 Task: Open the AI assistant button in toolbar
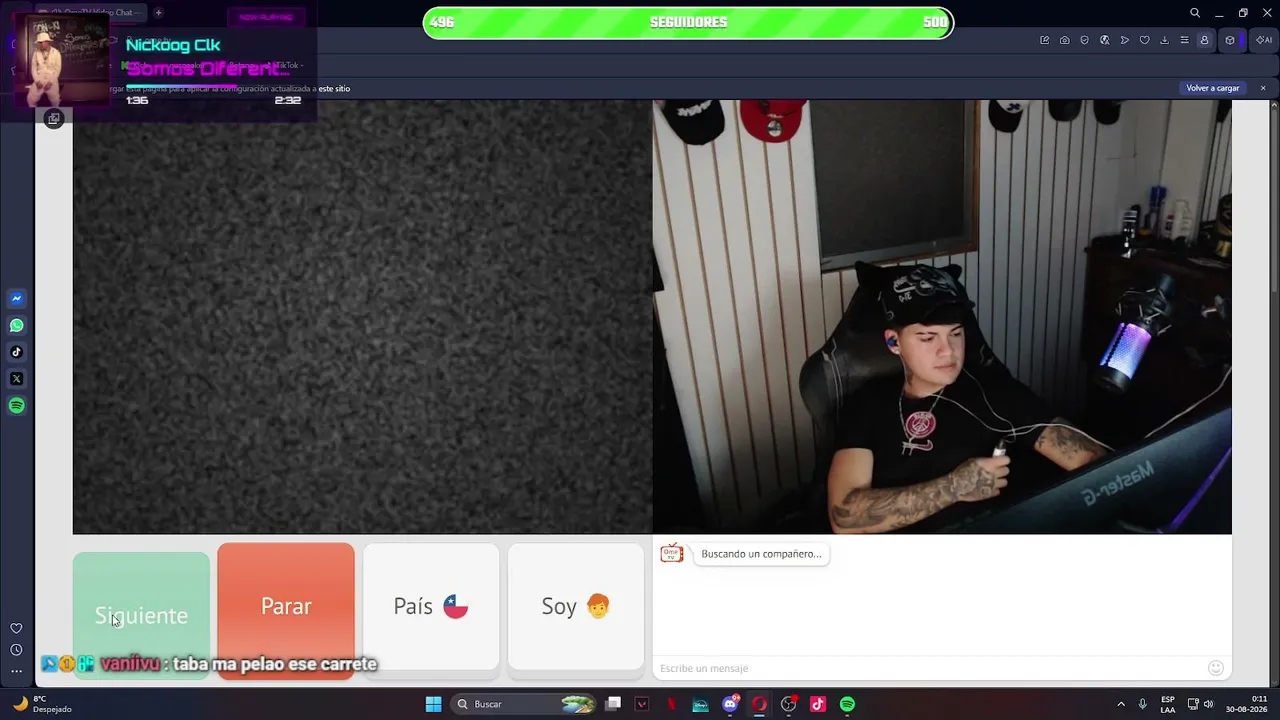[x=1264, y=40]
